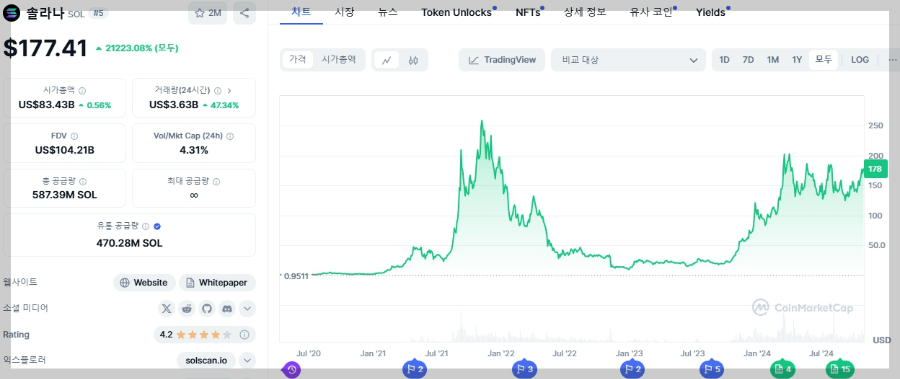Viewport: 900px width, 379px height.
Task: Open the NFTs tab
Action: pos(529,12)
